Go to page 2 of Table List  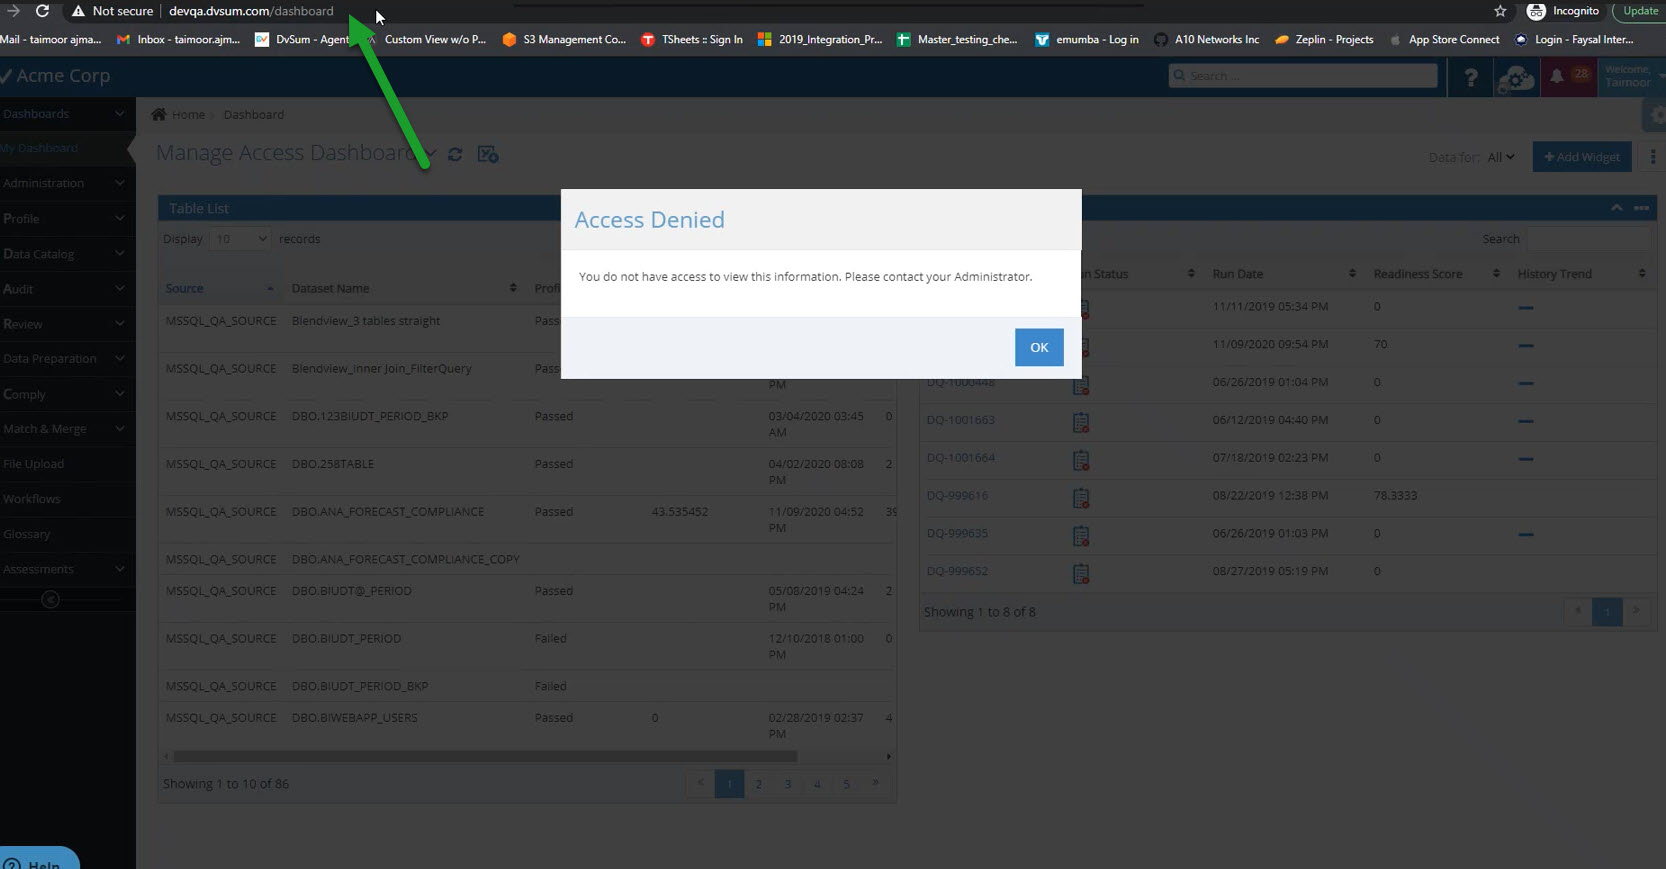coord(758,784)
